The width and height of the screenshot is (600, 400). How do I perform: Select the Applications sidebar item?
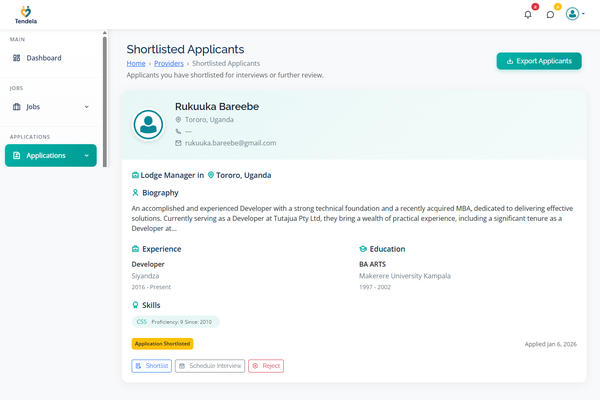[x=46, y=155]
